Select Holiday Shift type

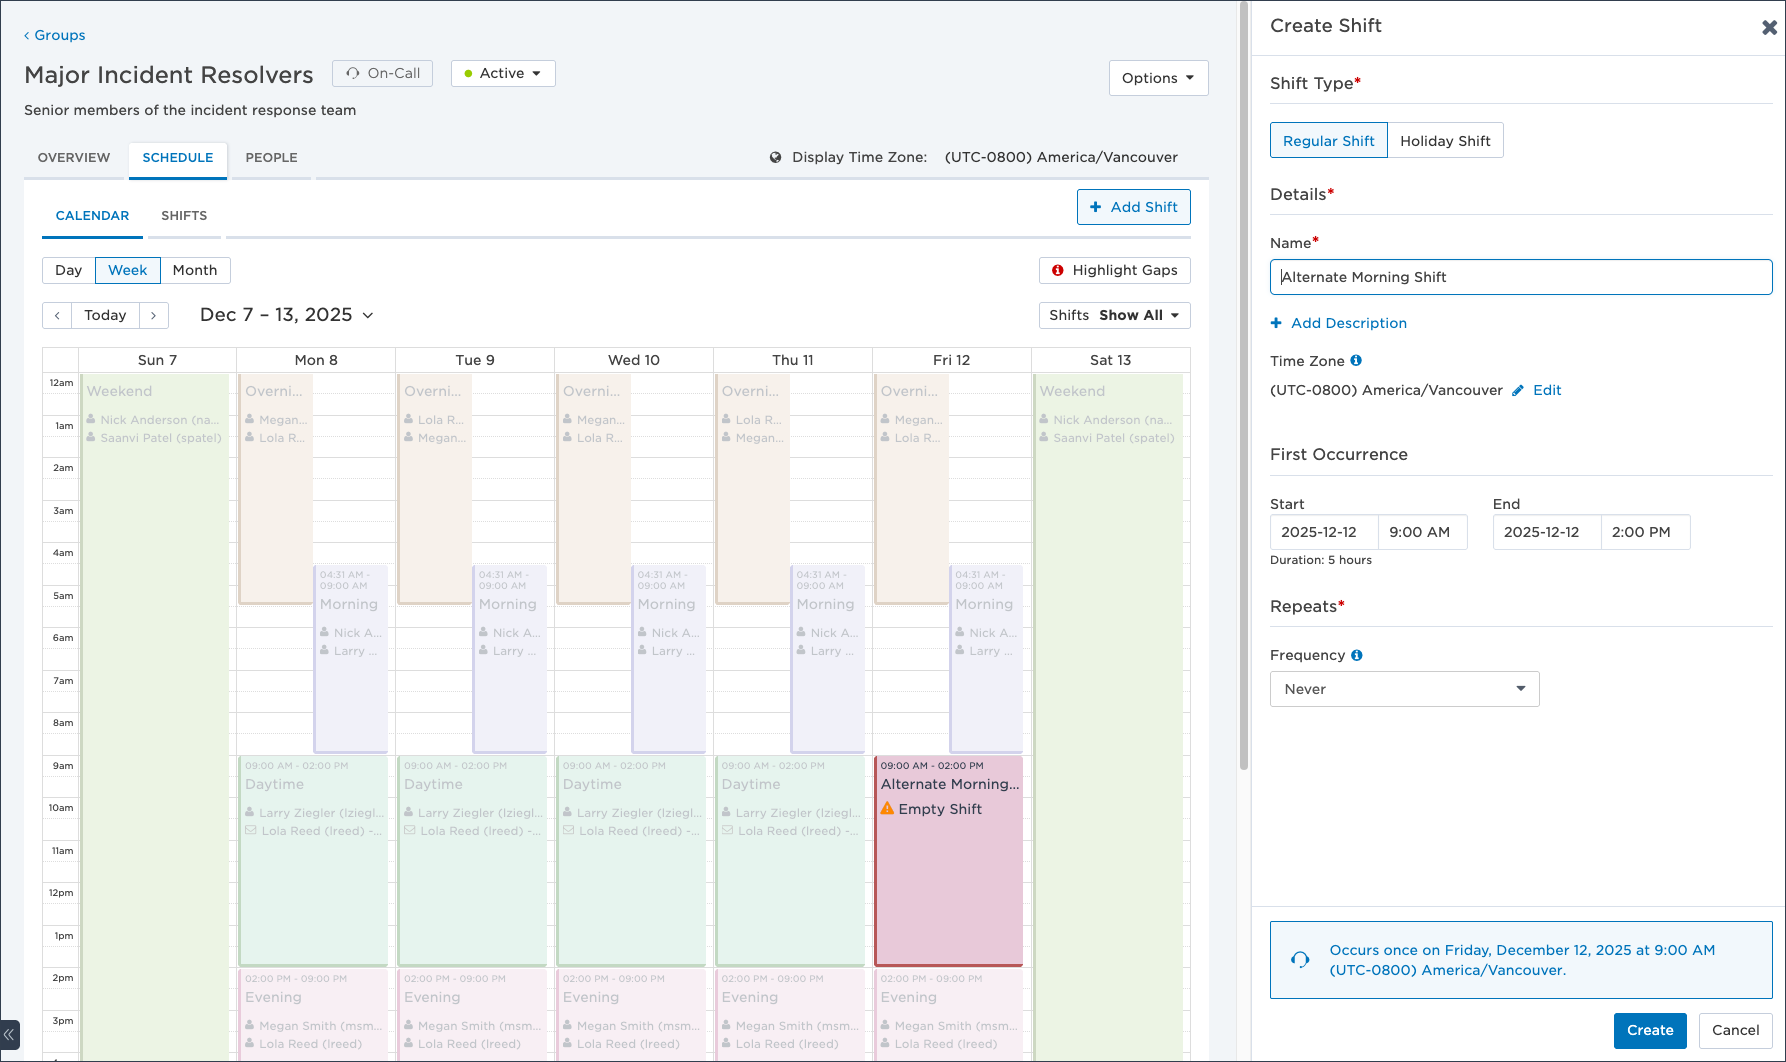pos(1444,141)
